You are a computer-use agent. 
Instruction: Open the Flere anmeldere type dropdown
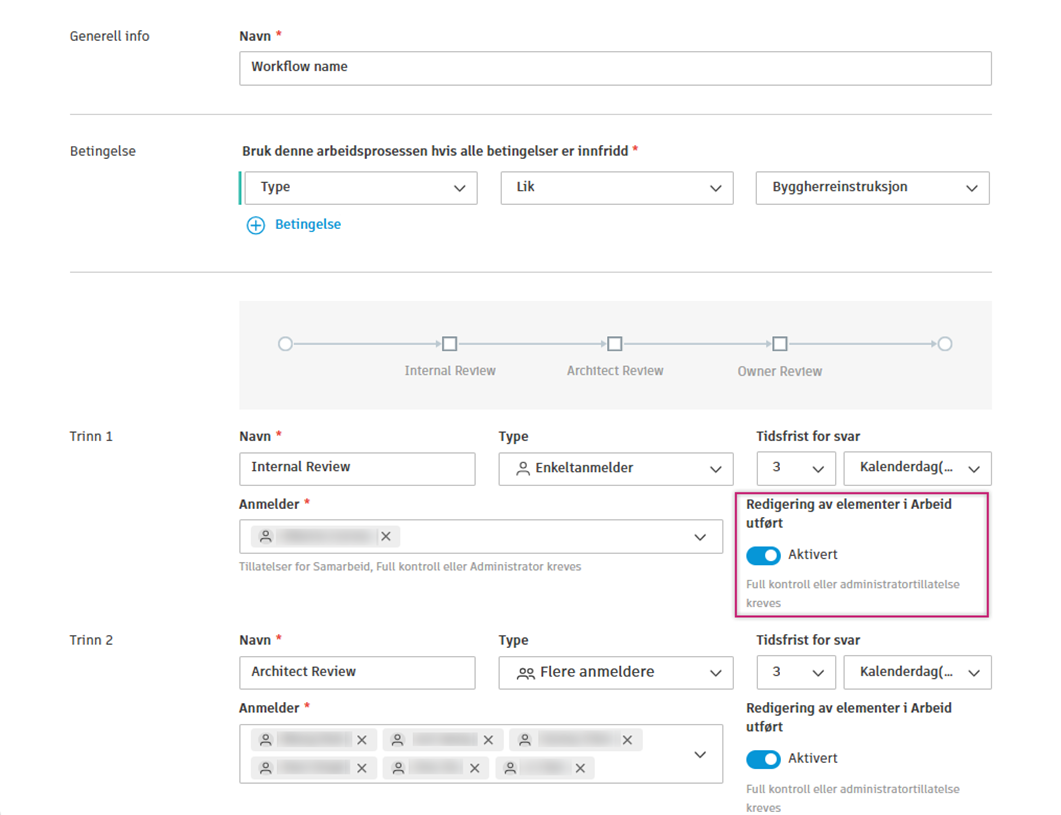click(616, 673)
